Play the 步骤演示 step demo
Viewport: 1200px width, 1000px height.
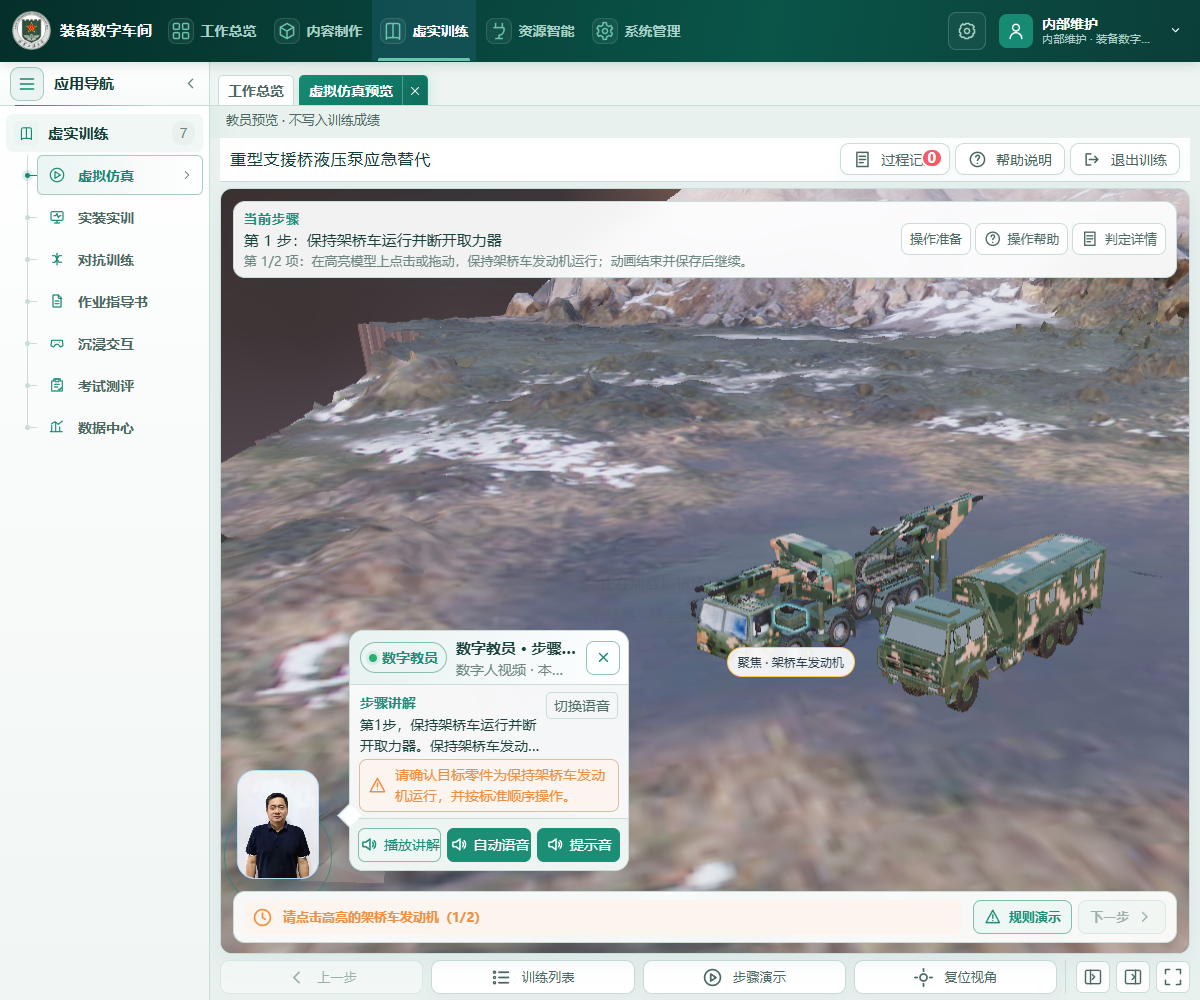[x=744, y=977]
